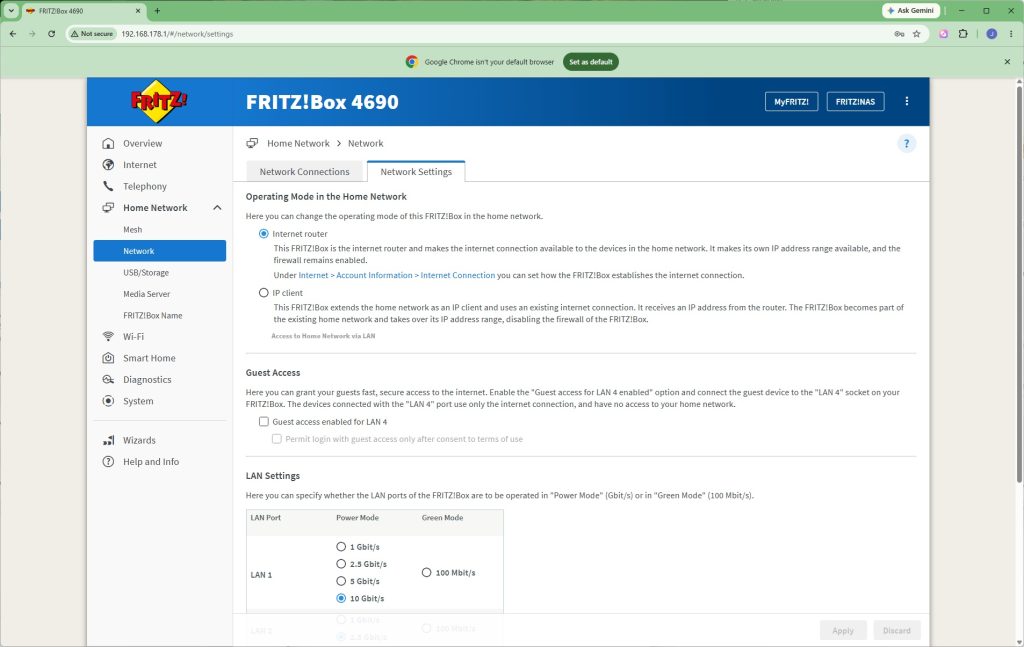Click Set as default button
The height and width of the screenshot is (647, 1024).
click(x=590, y=62)
